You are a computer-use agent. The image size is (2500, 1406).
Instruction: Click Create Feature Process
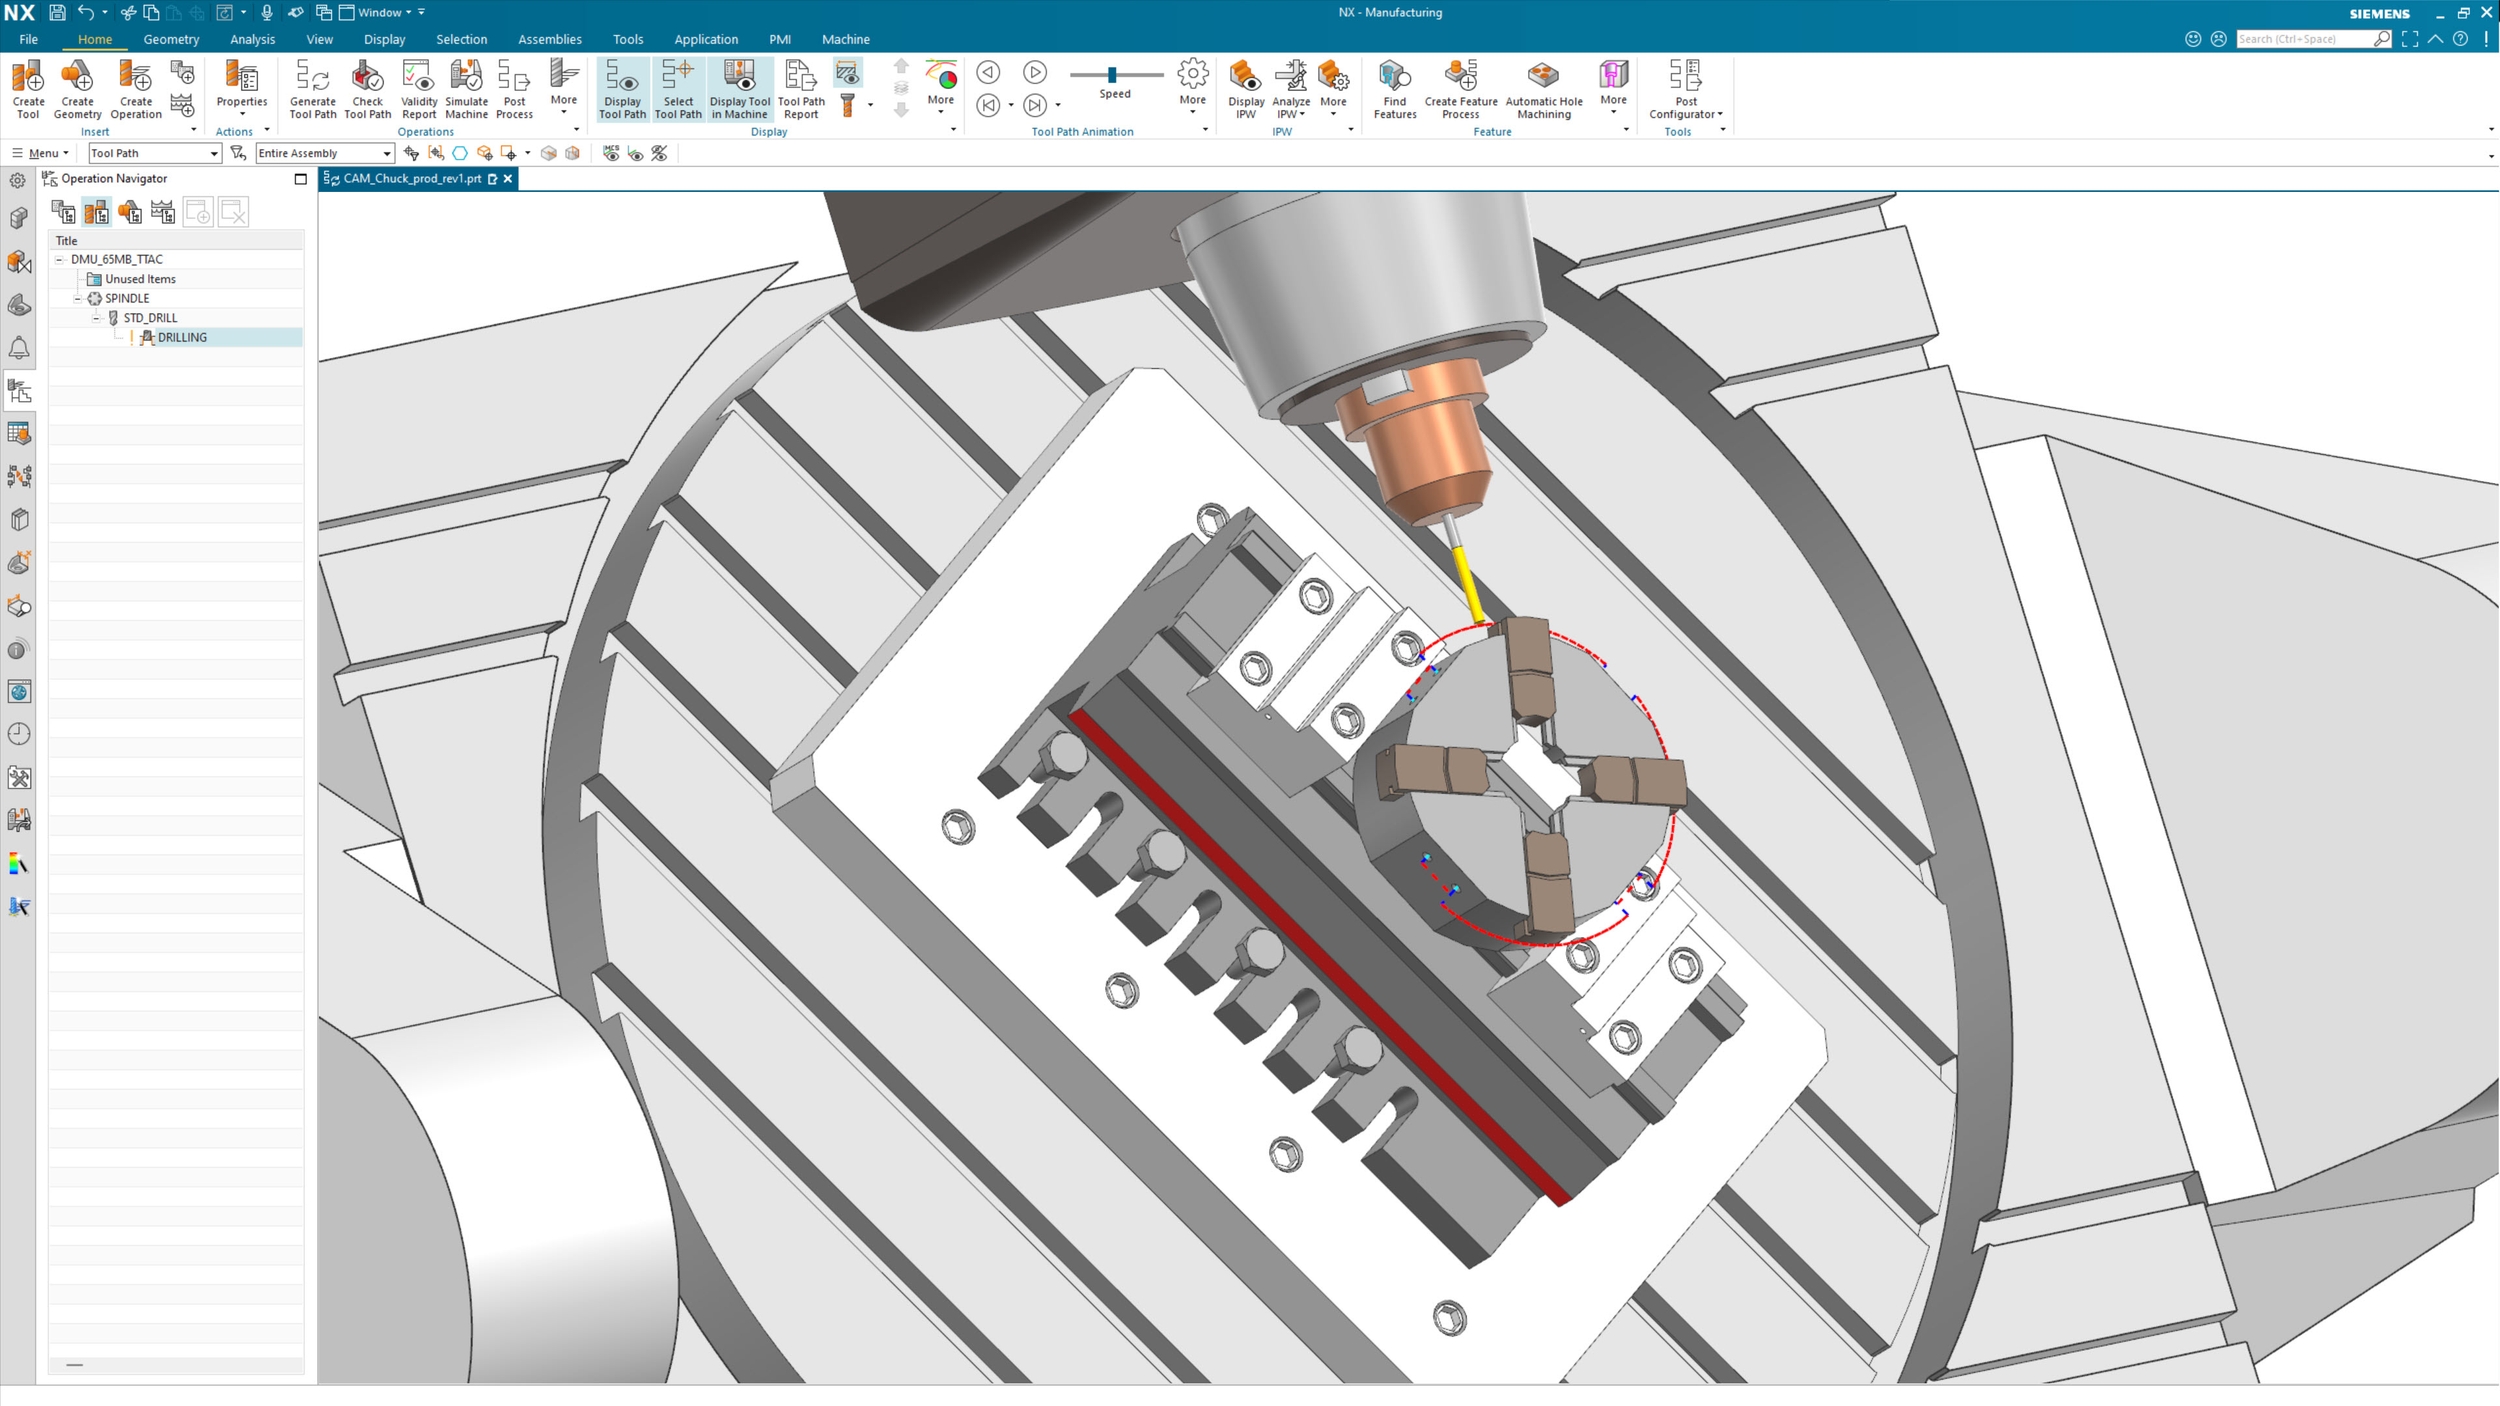coord(1461,89)
